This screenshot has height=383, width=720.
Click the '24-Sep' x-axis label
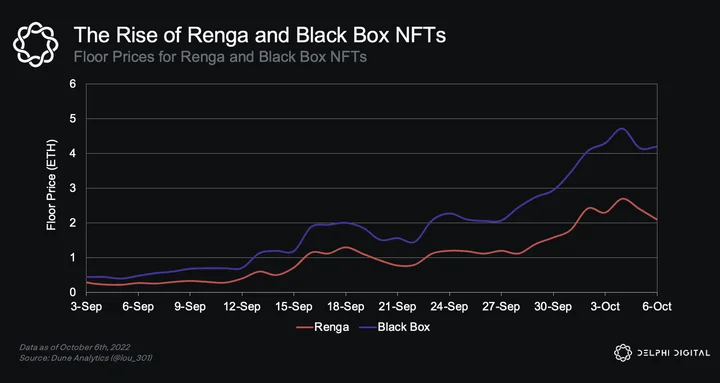tap(450, 306)
